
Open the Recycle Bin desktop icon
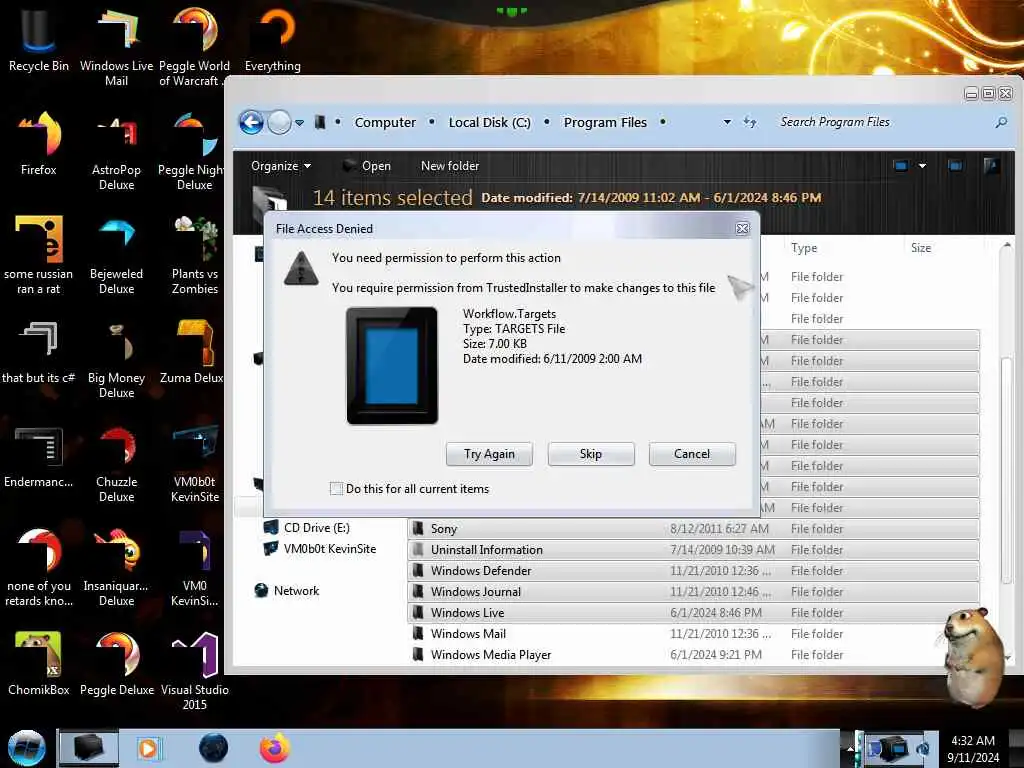pyautogui.click(x=39, y=39)
